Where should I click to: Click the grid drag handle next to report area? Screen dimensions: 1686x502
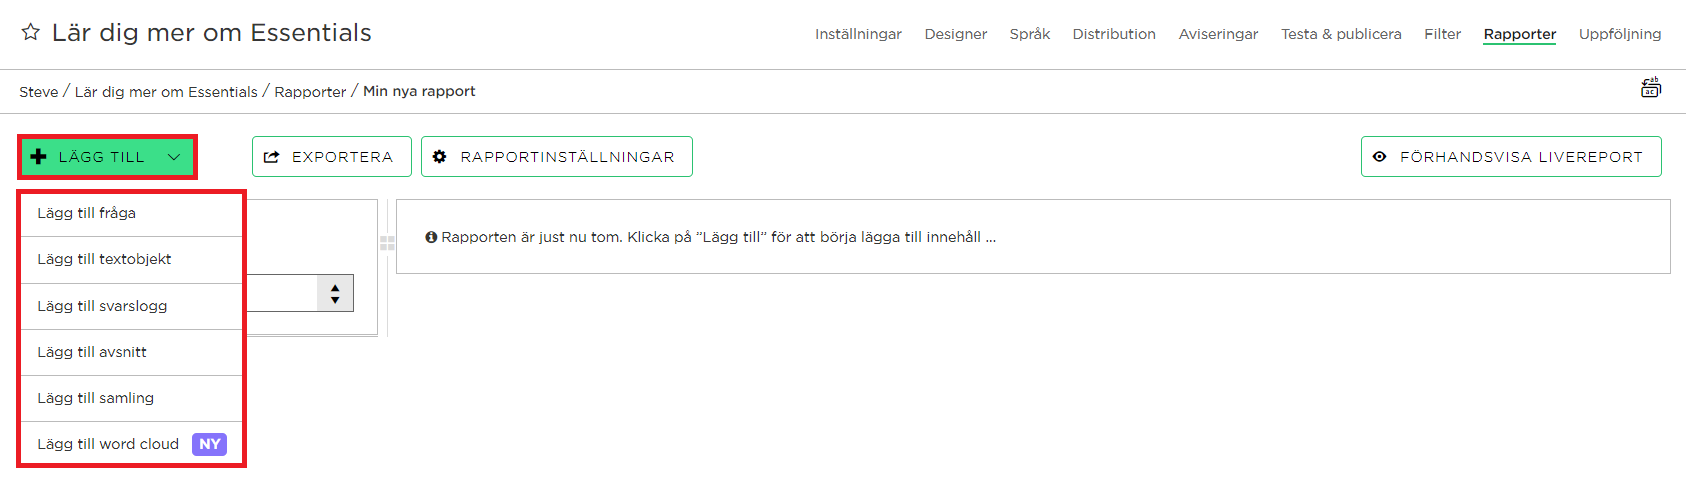(x=387, y=243)
